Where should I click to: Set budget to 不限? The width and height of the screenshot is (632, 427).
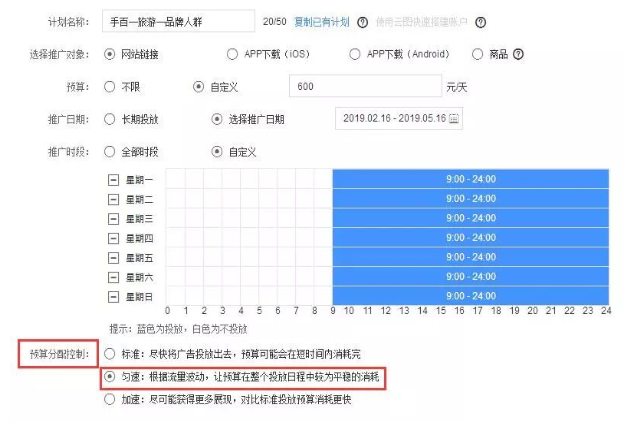[x=109, y=87]
